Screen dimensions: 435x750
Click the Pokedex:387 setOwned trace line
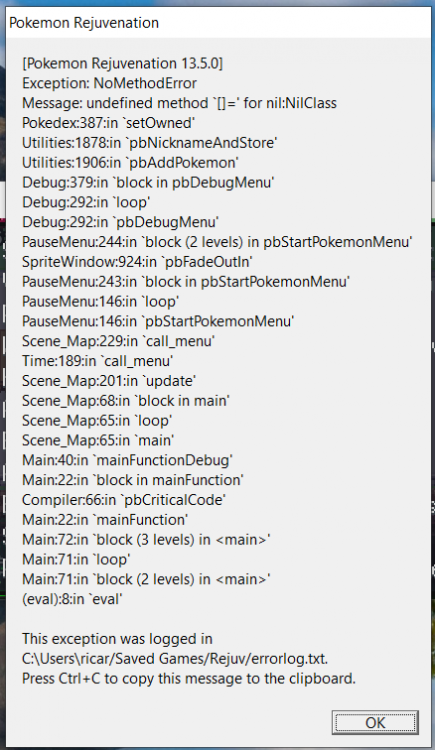[x=108, y=123]
